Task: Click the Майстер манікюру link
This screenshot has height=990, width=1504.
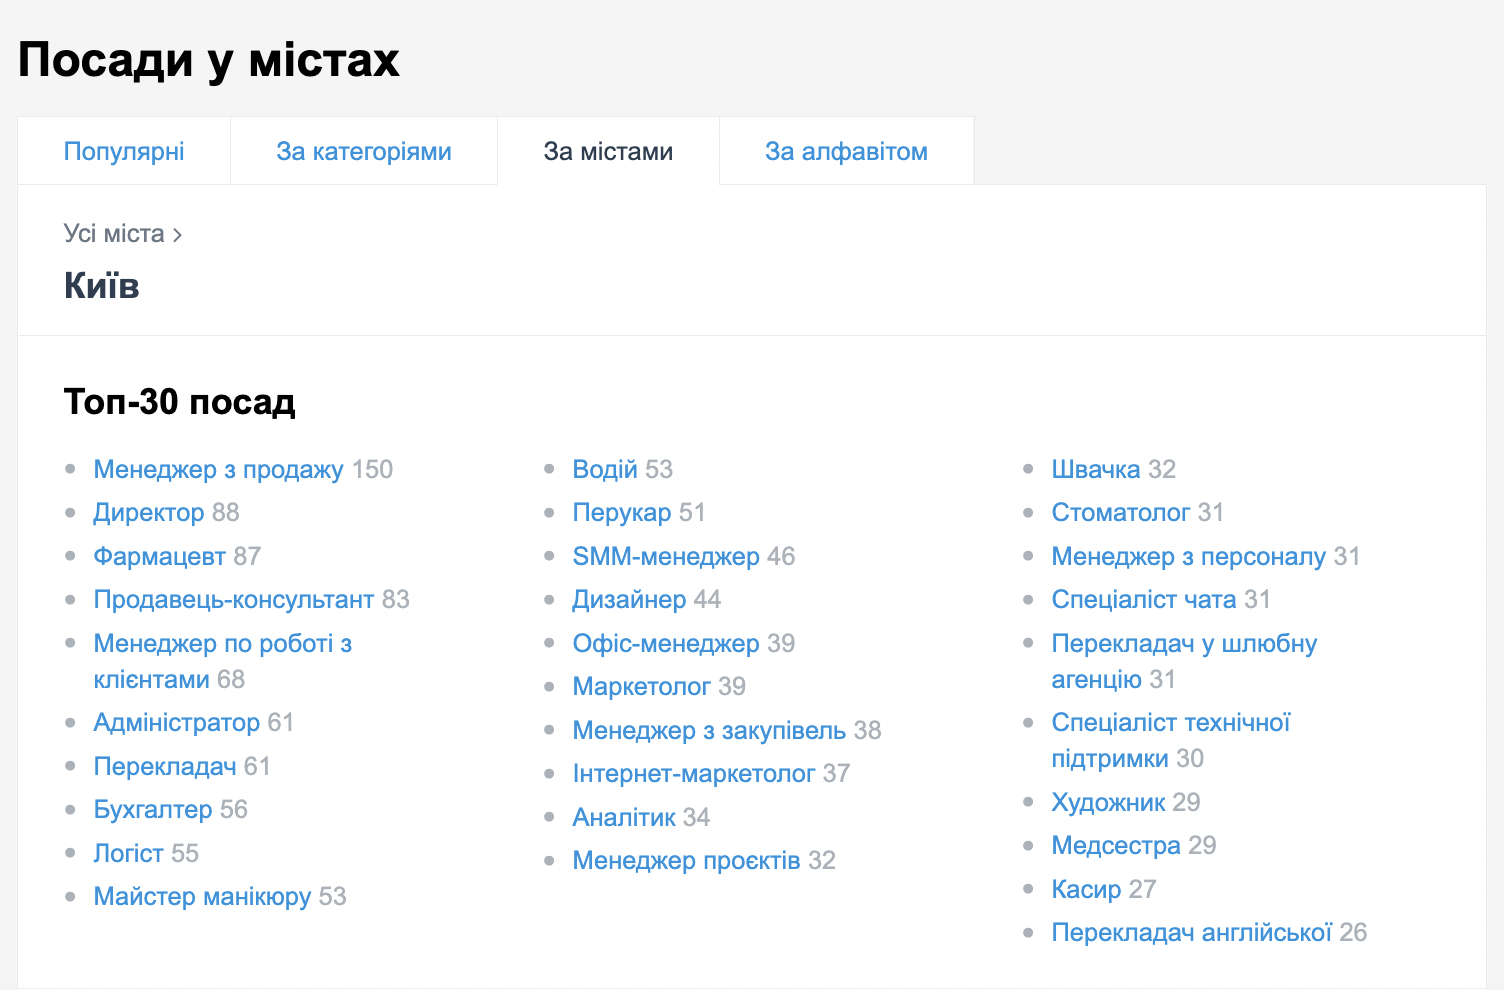Action: [202, 897]
